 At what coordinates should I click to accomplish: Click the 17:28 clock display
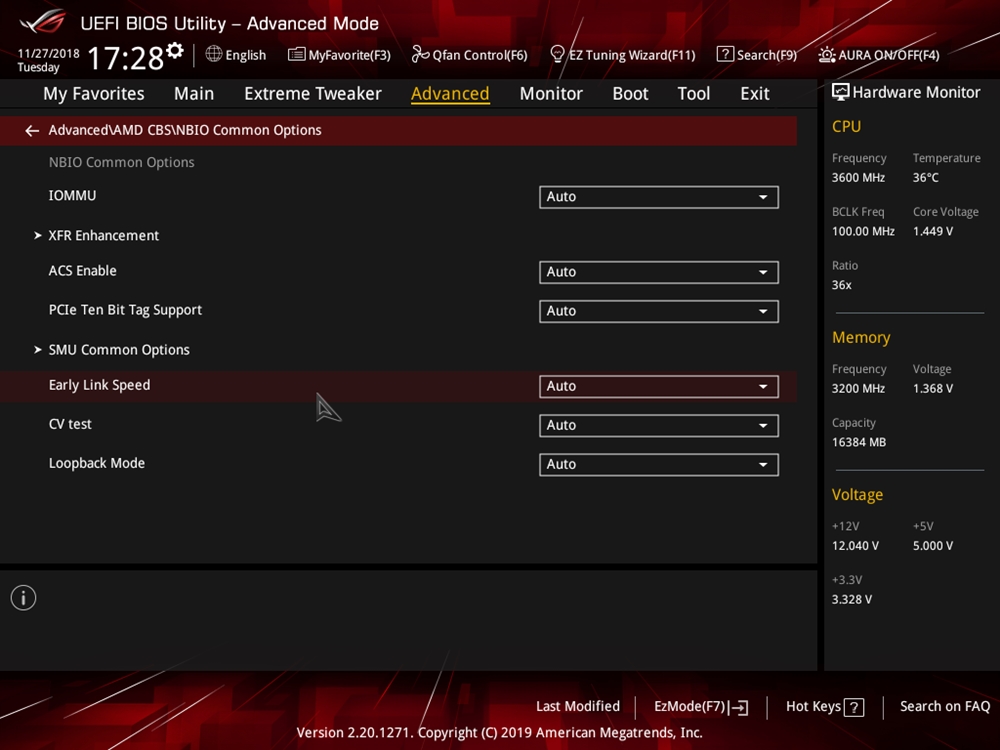[x=126, y=58]
